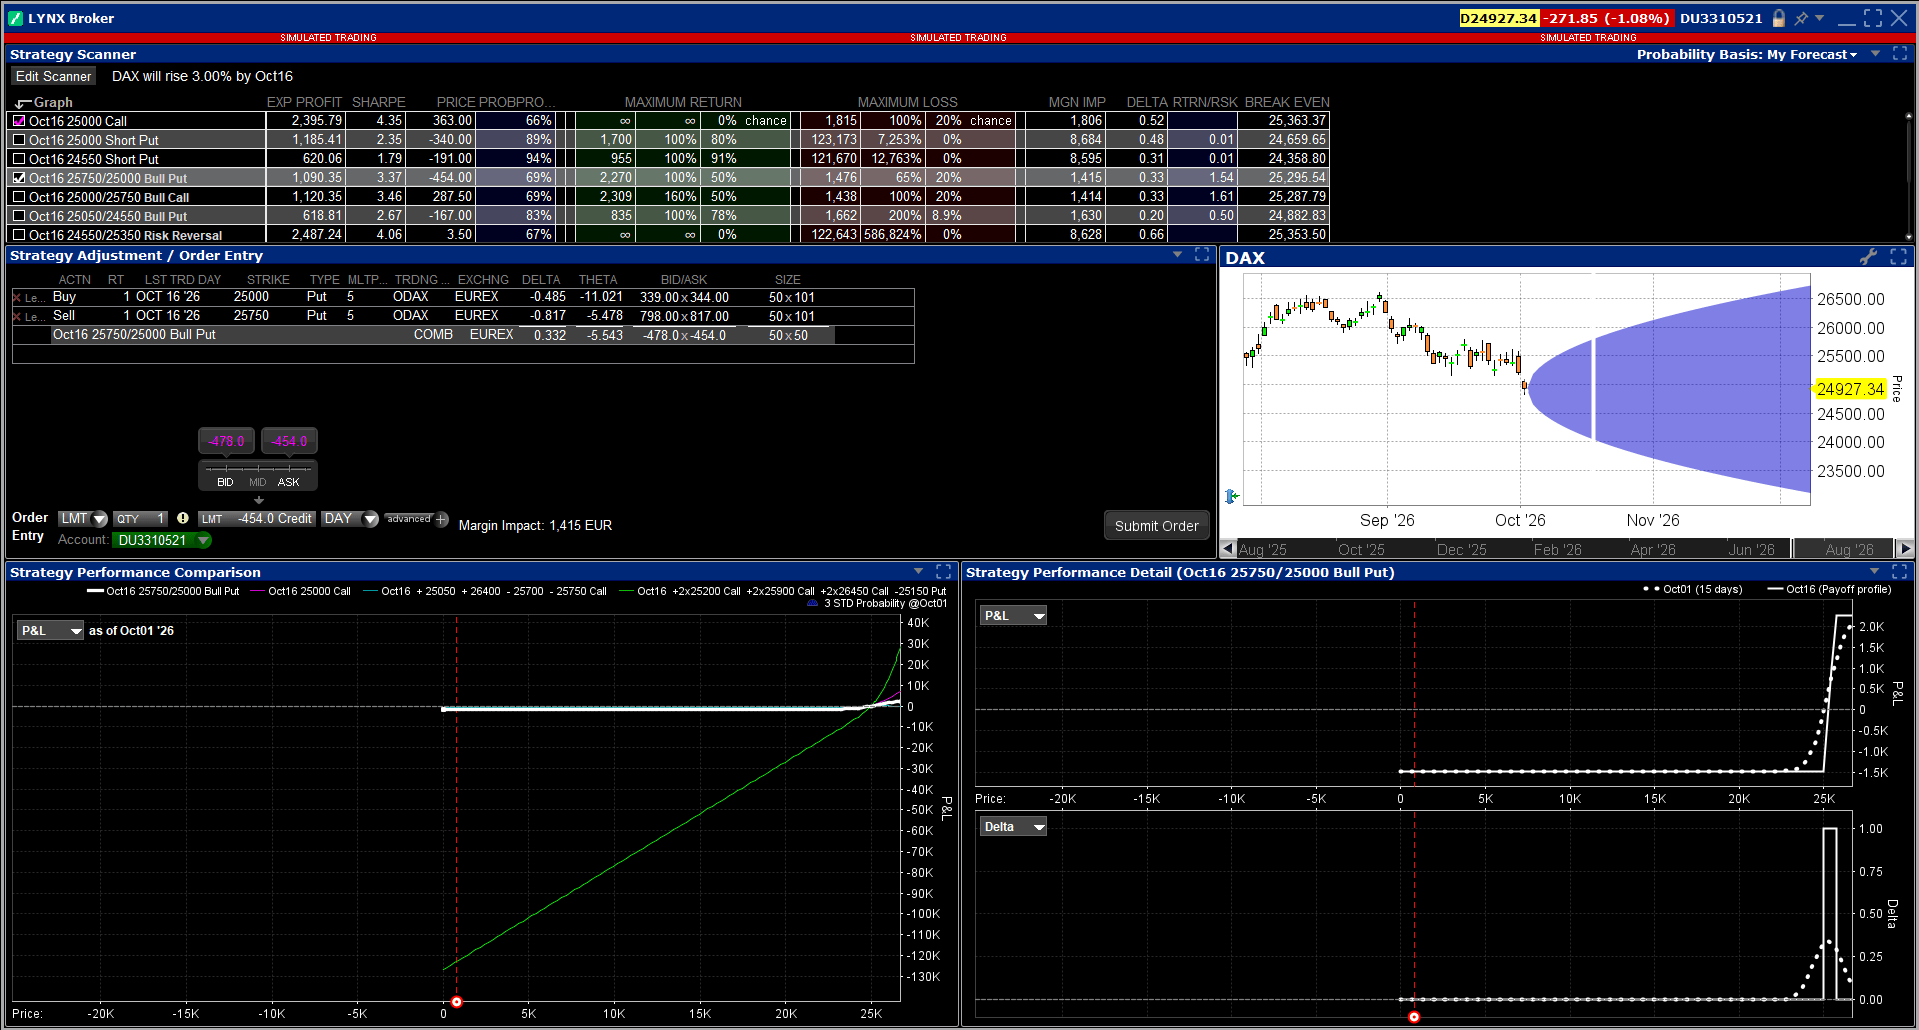The height and width of the screenshot is (1030, 1919).
Task: Click the DAX chart wrench settings icon
Action: (x=1868, y=257)
